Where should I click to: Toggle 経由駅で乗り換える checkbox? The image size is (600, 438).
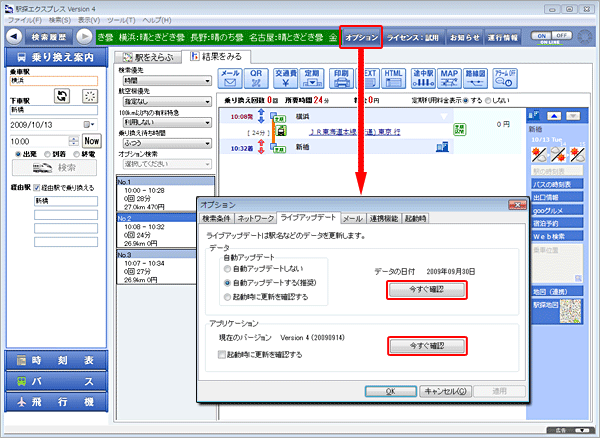click(37, 188)
